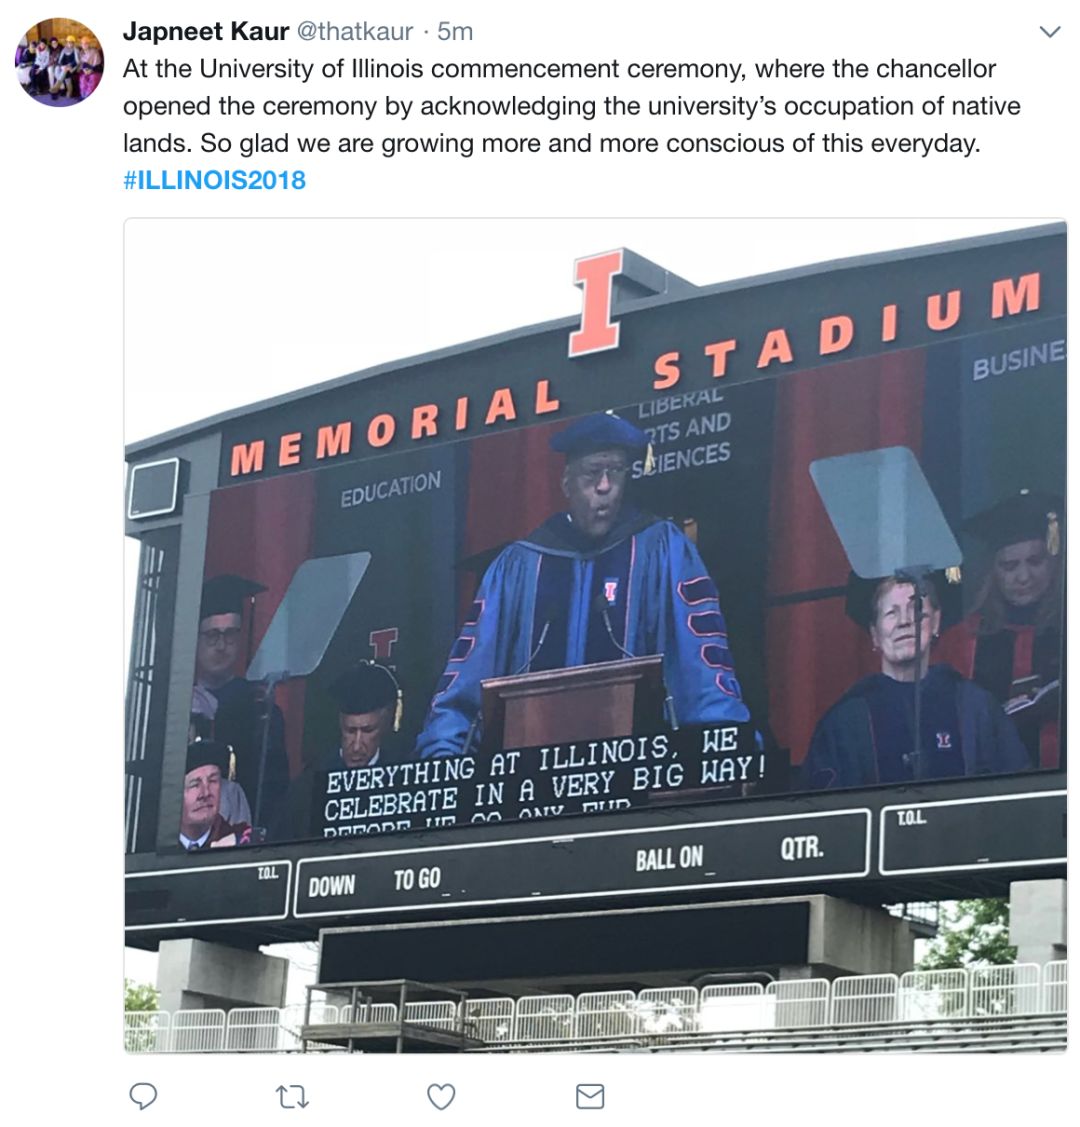Click the orange block I logo in photo

tap(596, 303)
